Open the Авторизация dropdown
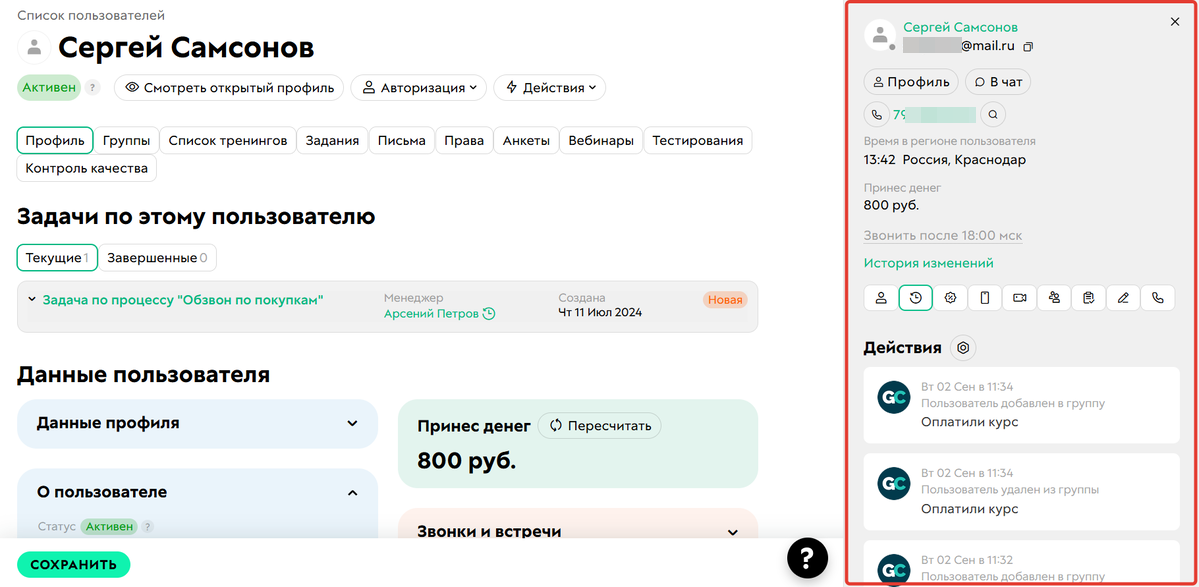Image resolution: width=1199 pixels, height=587 pixels. [418, 87]
